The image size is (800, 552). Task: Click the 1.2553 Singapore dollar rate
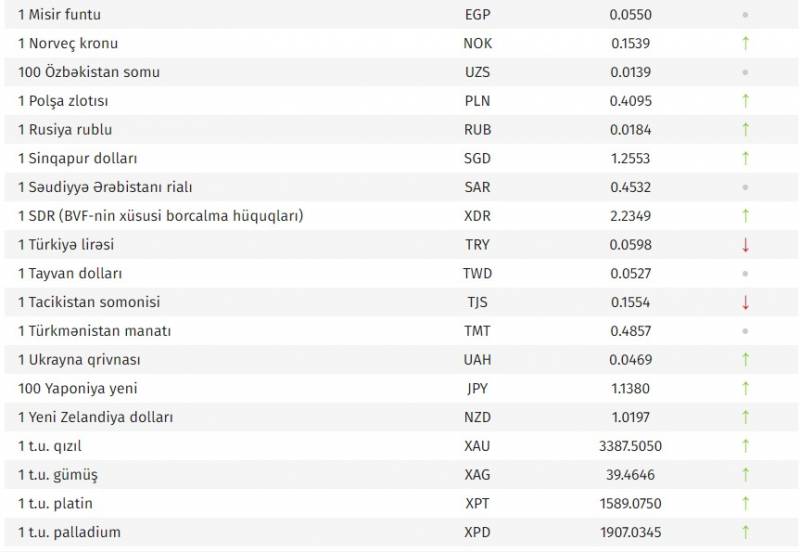coord(630,159)
